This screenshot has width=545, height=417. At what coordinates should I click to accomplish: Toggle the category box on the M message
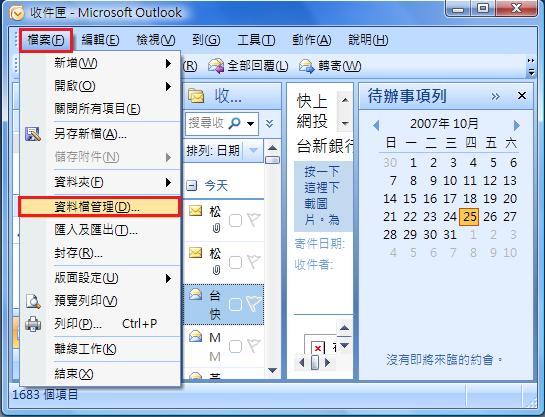click(235, 346)
